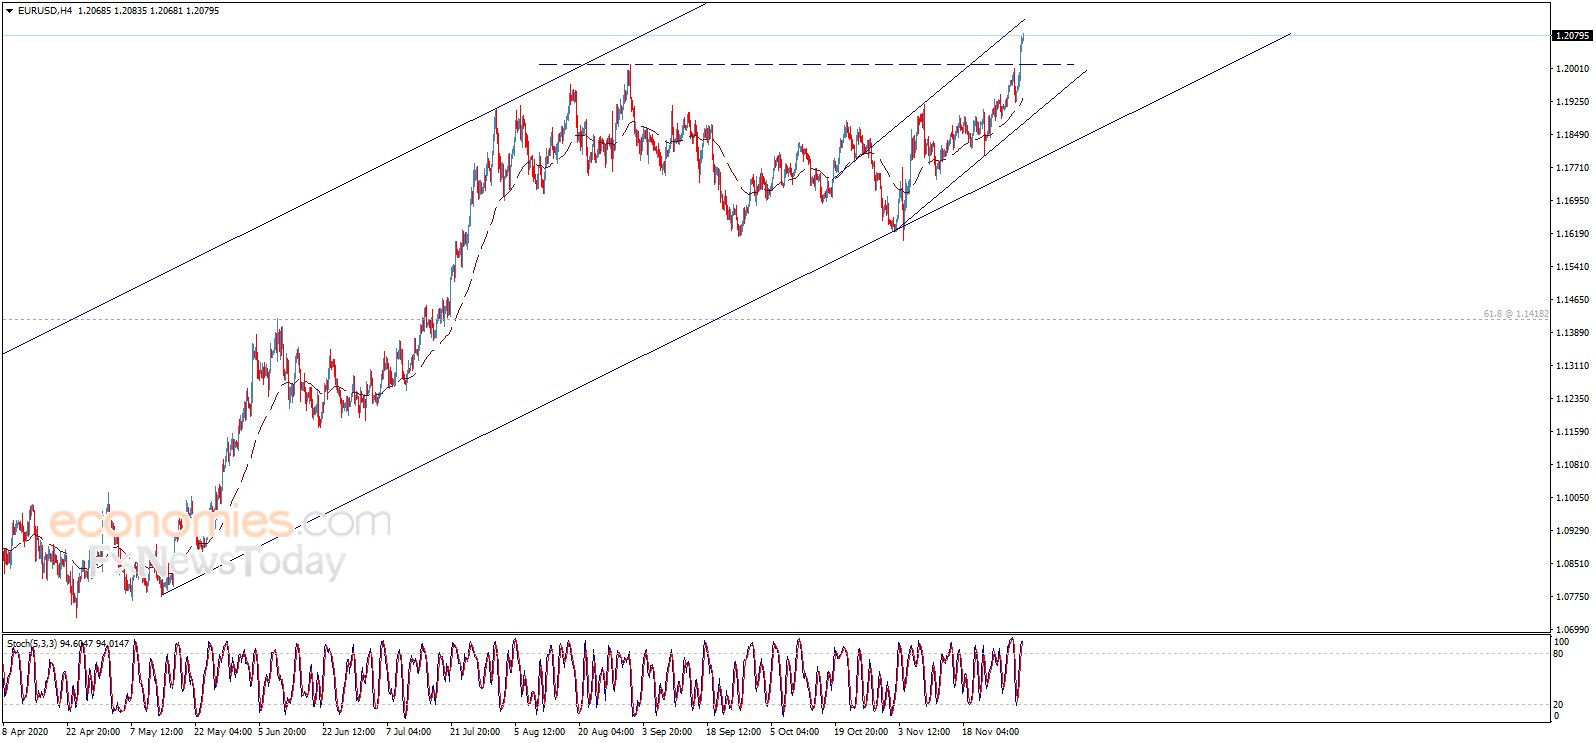Click the 19 Oct 20:00 time label
Screen dimensions: 1596x743
861,732
